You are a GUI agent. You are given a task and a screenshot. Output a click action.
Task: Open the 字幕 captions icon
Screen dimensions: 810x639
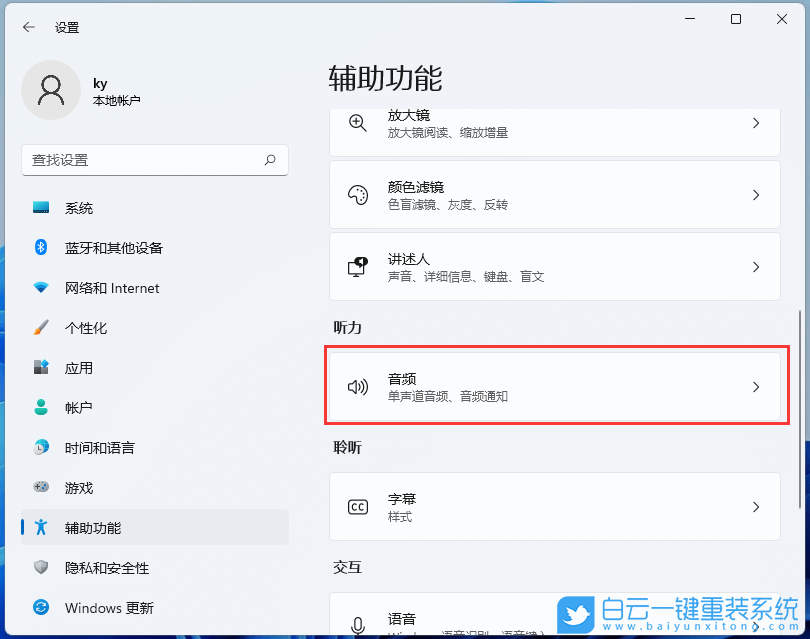point(358,506)
